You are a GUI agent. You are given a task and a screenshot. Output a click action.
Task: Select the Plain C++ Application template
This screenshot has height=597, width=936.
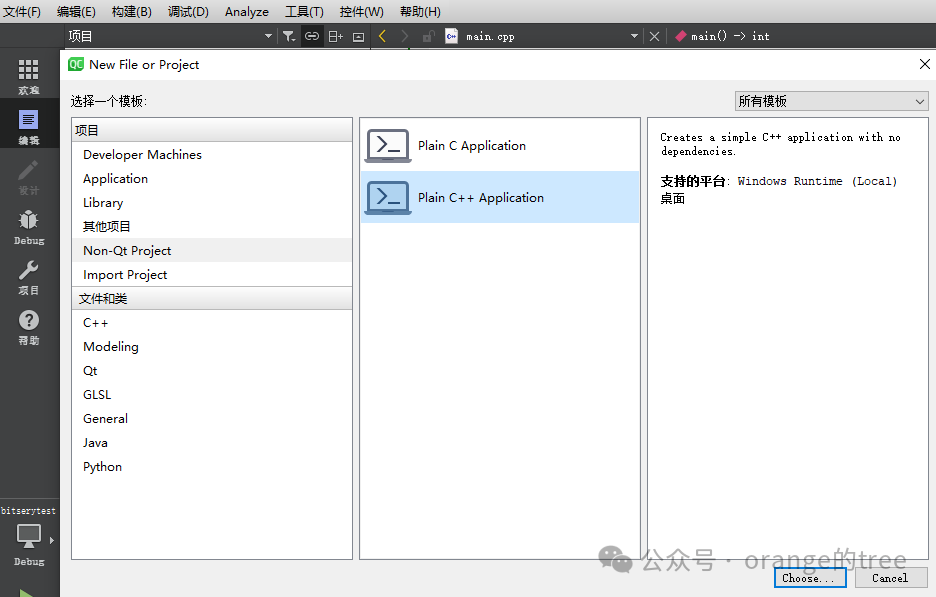point(500,198)
